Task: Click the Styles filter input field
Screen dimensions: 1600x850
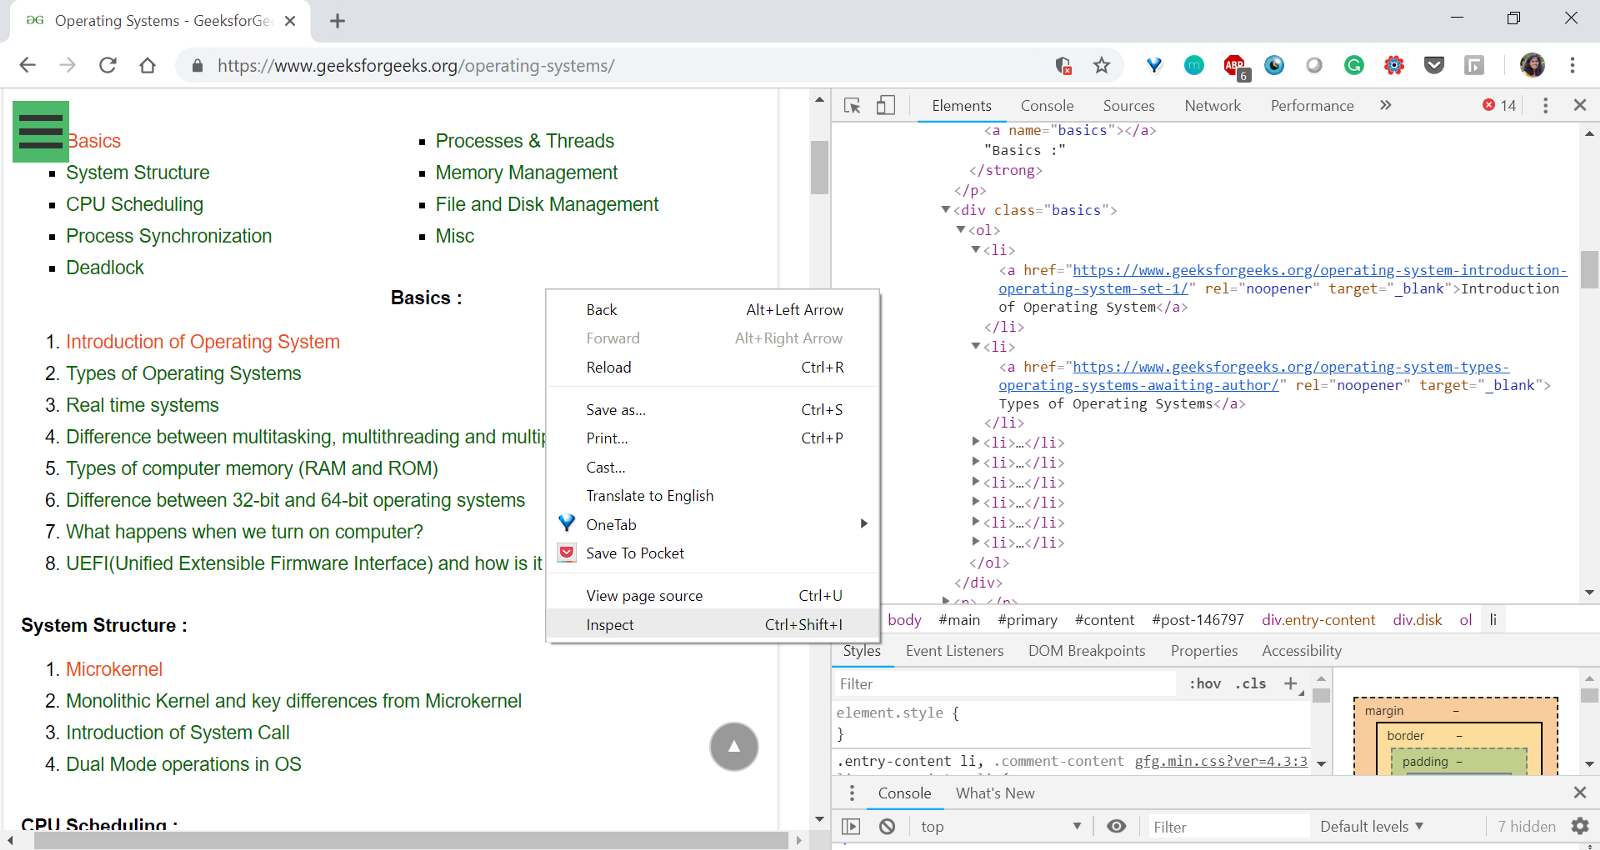Action: click(x=1005, y=684)
